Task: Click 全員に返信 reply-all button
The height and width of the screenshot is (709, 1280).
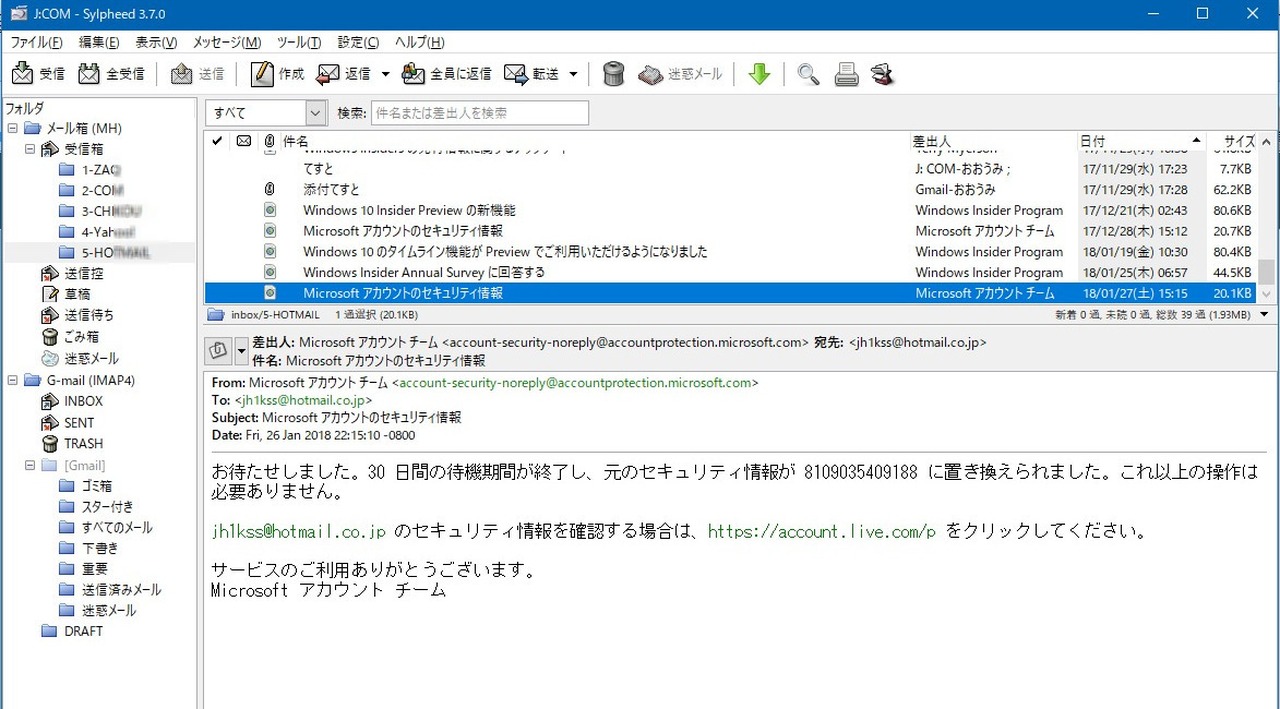Action: (447, 74)
